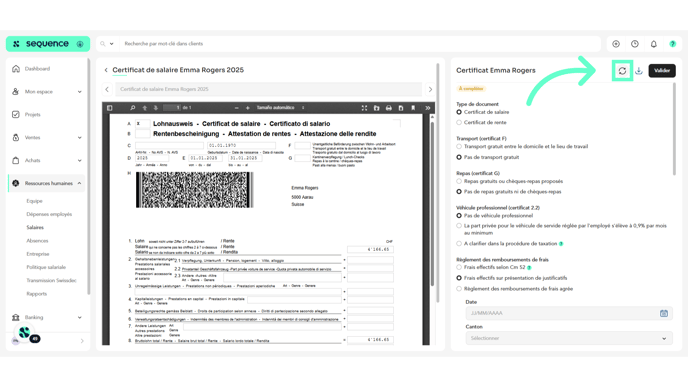This screenshot has width=688, height=387.
Task: Select Transport gratuit entre domicile option
Action: click(459, 147)
